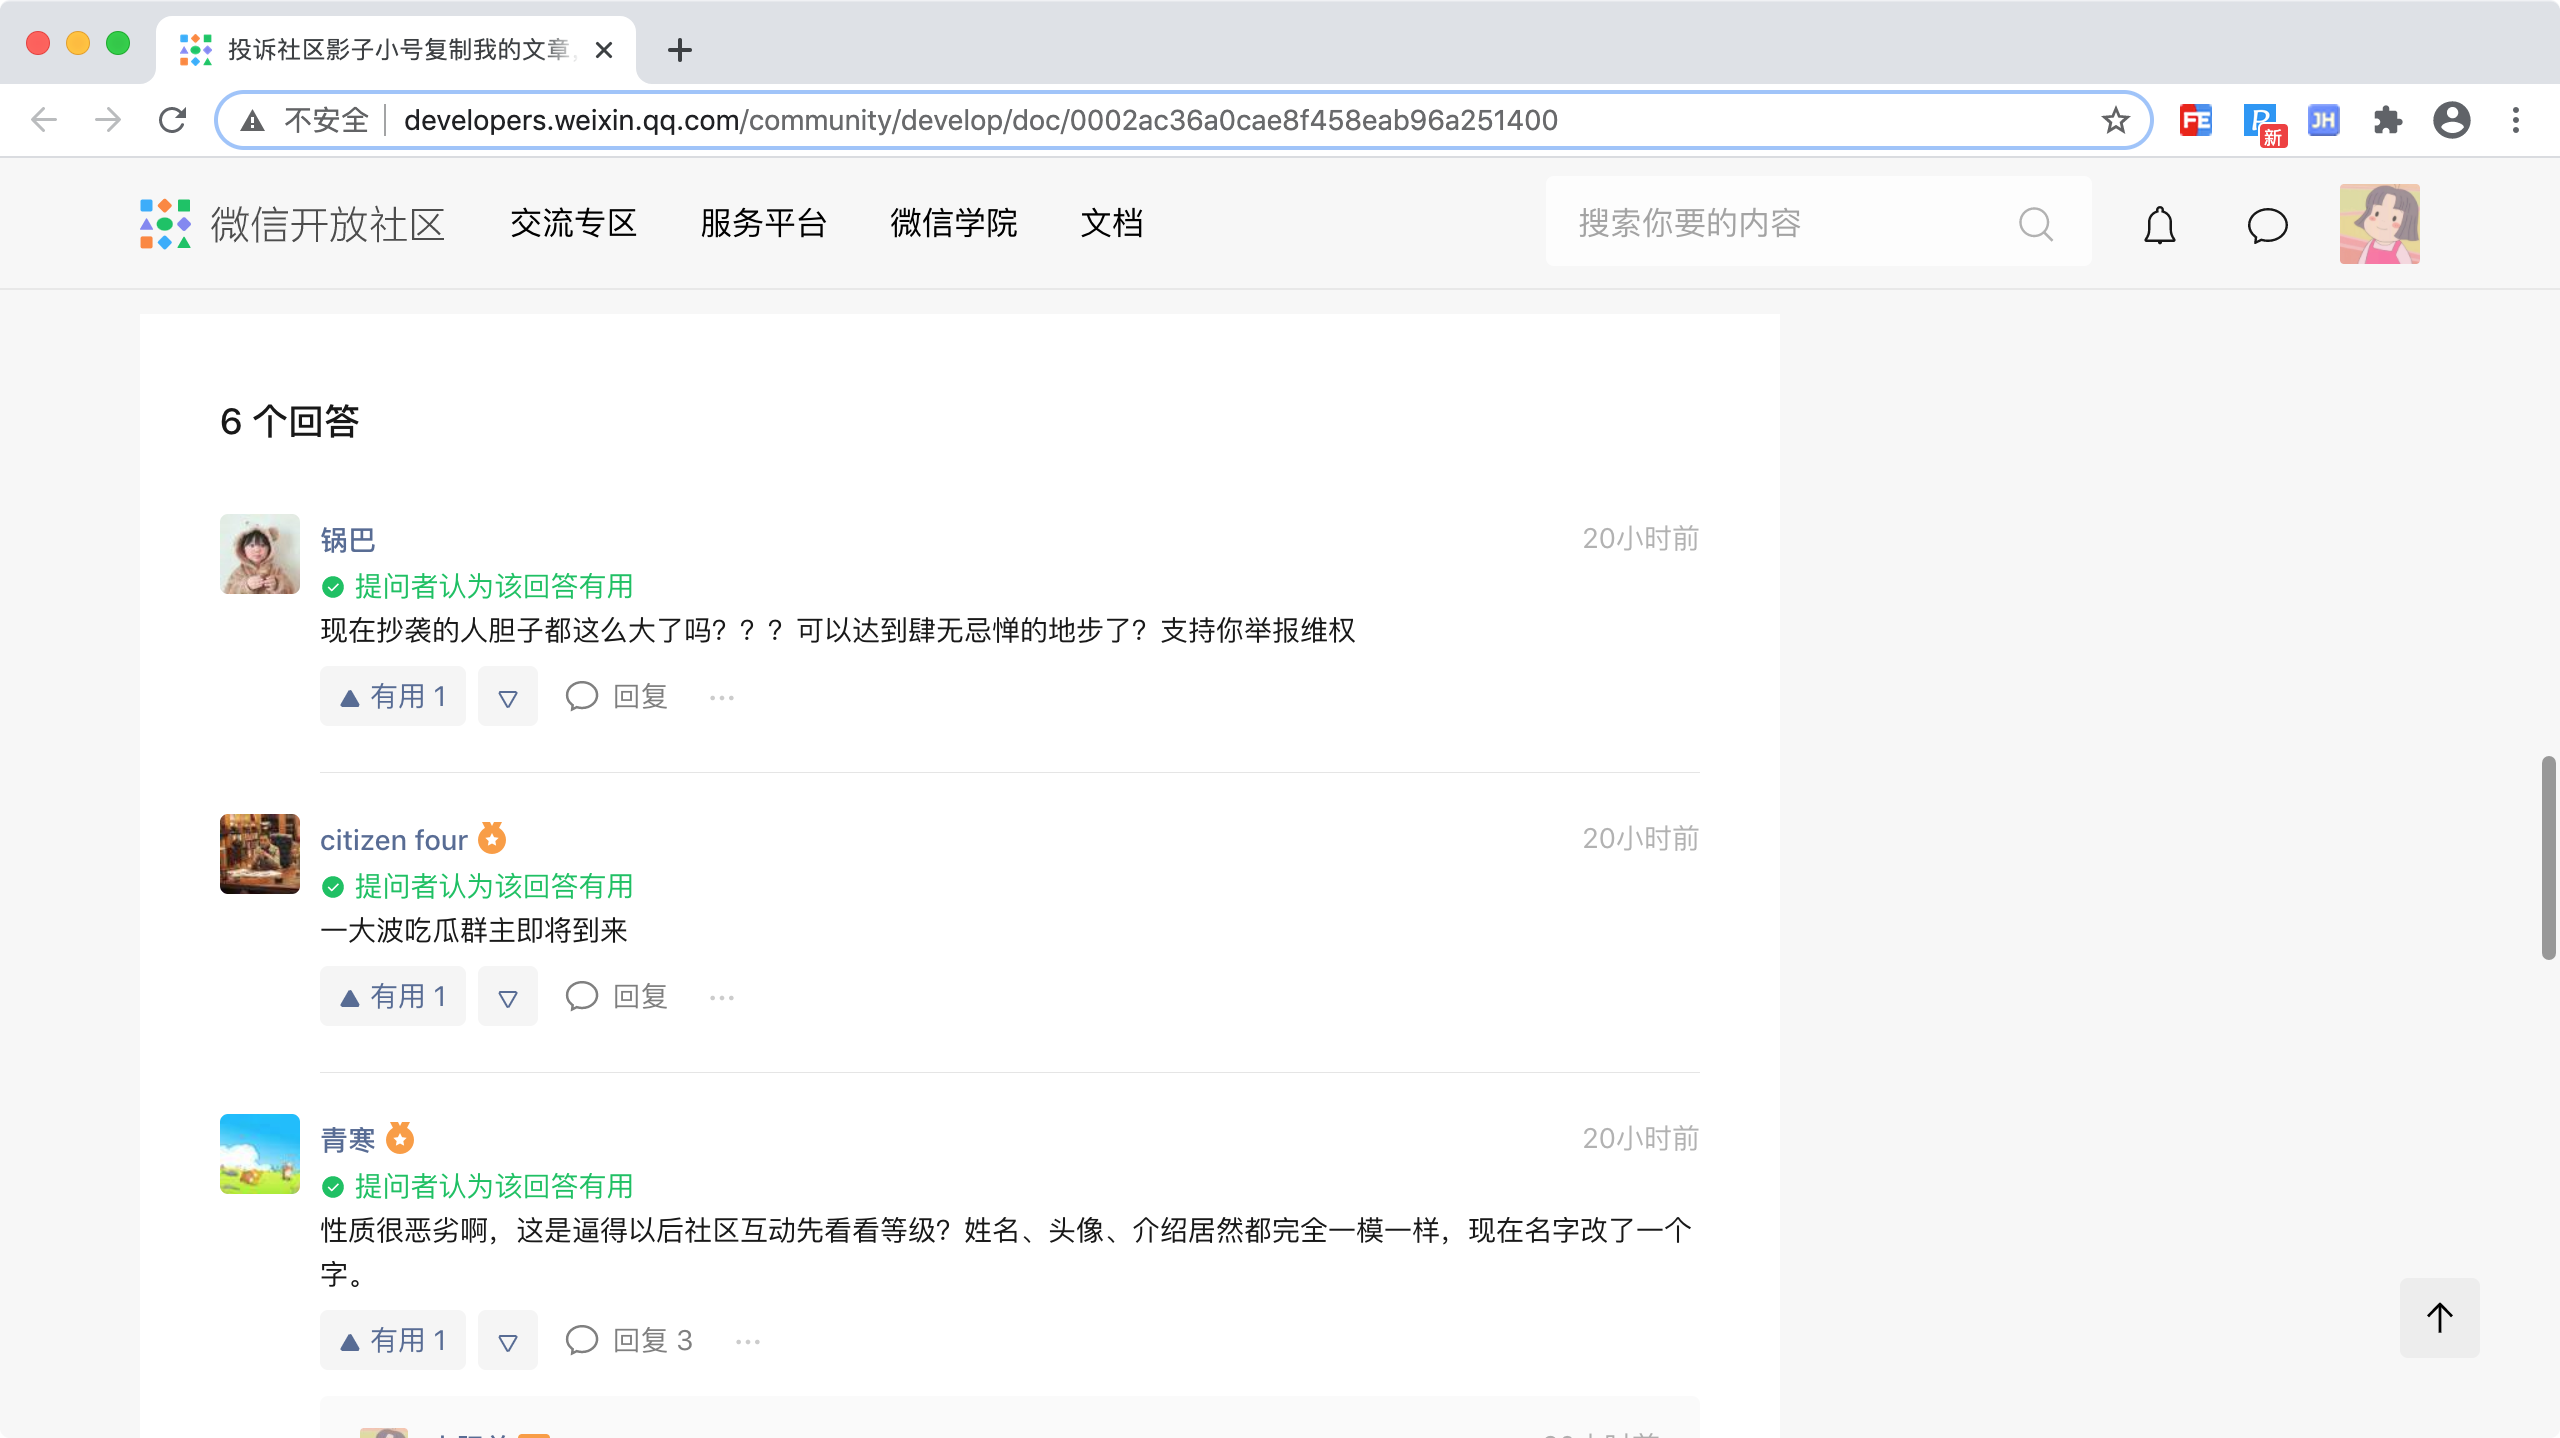Bookmark page with star icon
2560x1438 pixels.
(x=2115, y=121)
